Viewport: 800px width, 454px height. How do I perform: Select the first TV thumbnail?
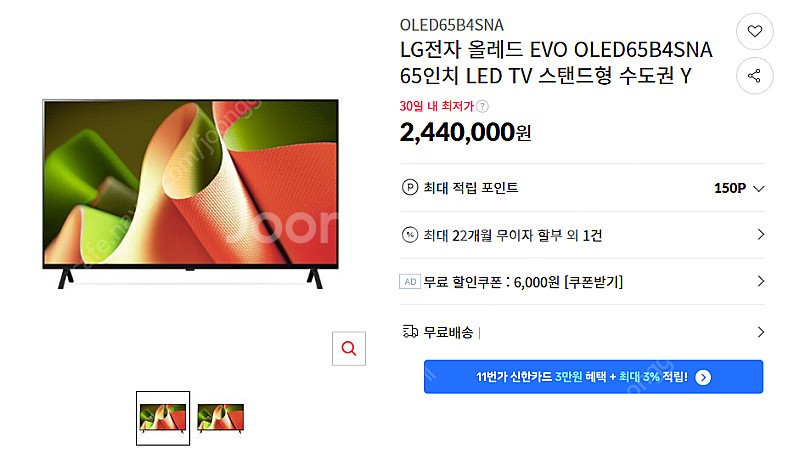(163, 418)
